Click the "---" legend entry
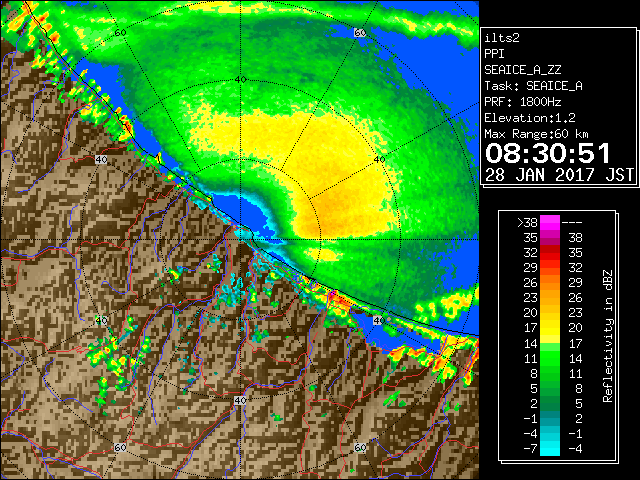 [572, 223]
